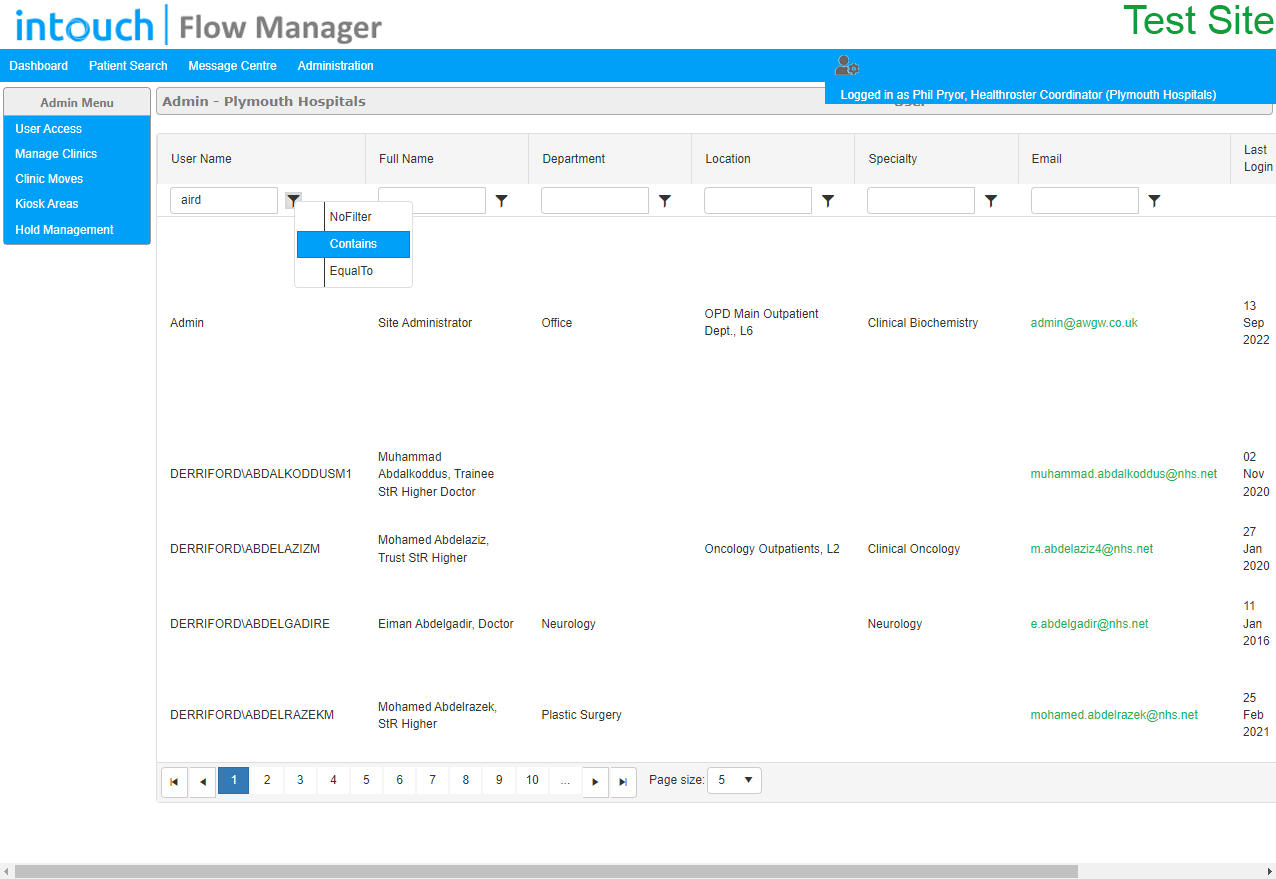This screenshot has height=879, width=1276.
Task: Click the intouch Flow Manager logo
Action: pyautogui.click(x=199, y=25)
